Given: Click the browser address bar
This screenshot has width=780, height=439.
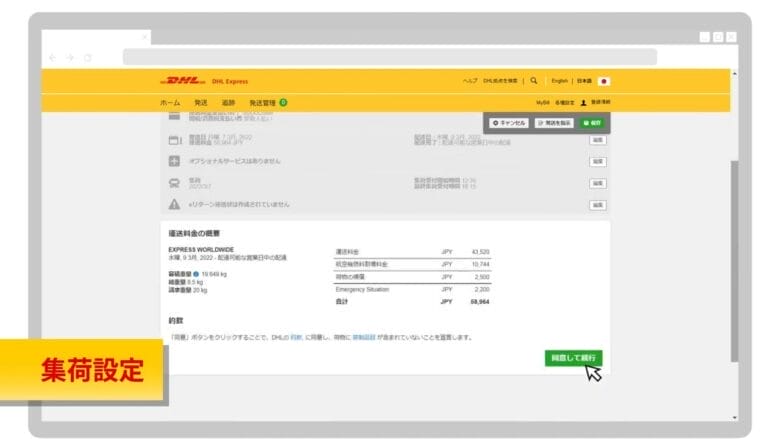Looking at the screenshot, I should click(x=390, y=57).
